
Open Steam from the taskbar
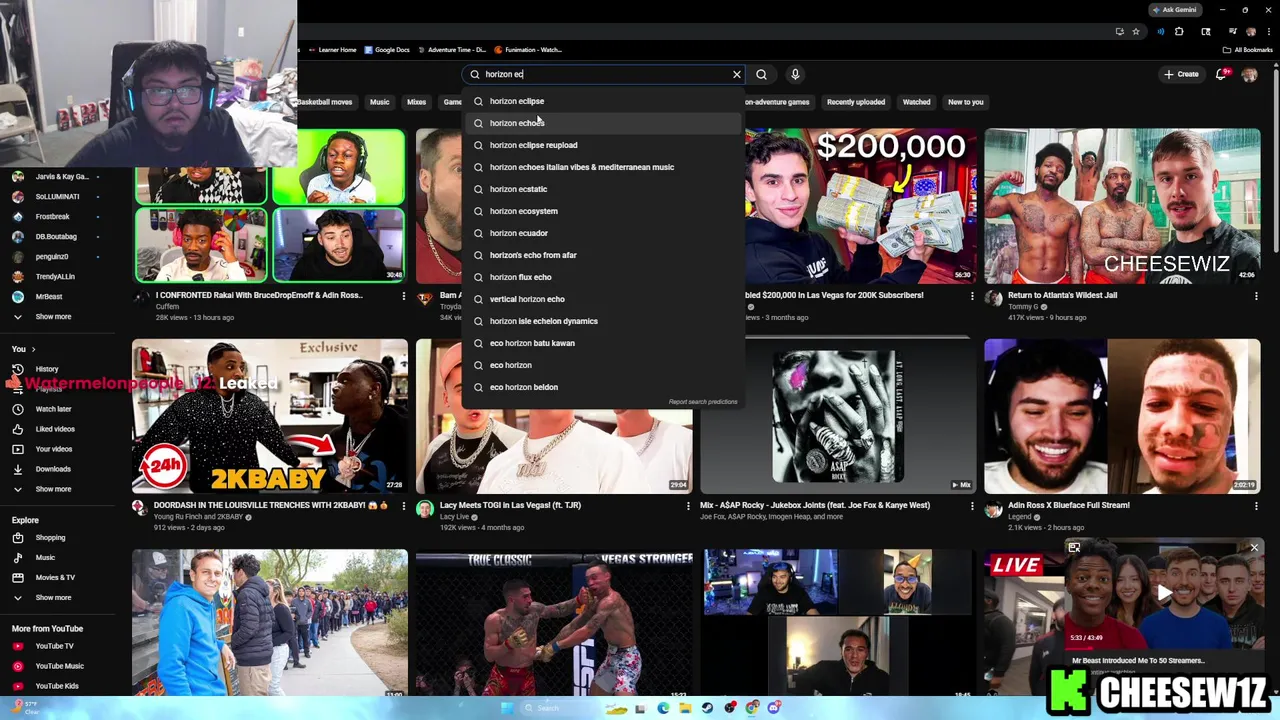(x=707, y=708)
